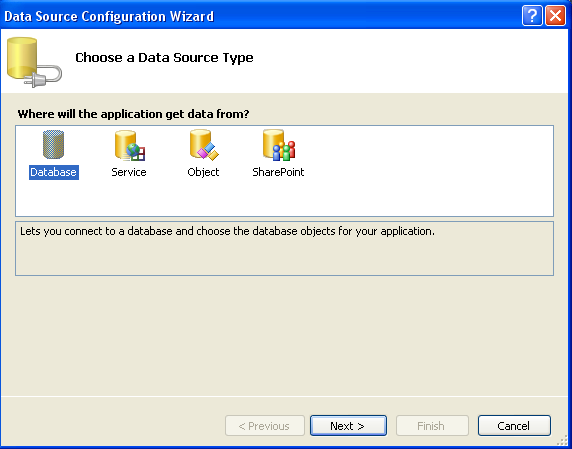Select the Service data source icon
This screenshot has height=449, width=572.
130,146
